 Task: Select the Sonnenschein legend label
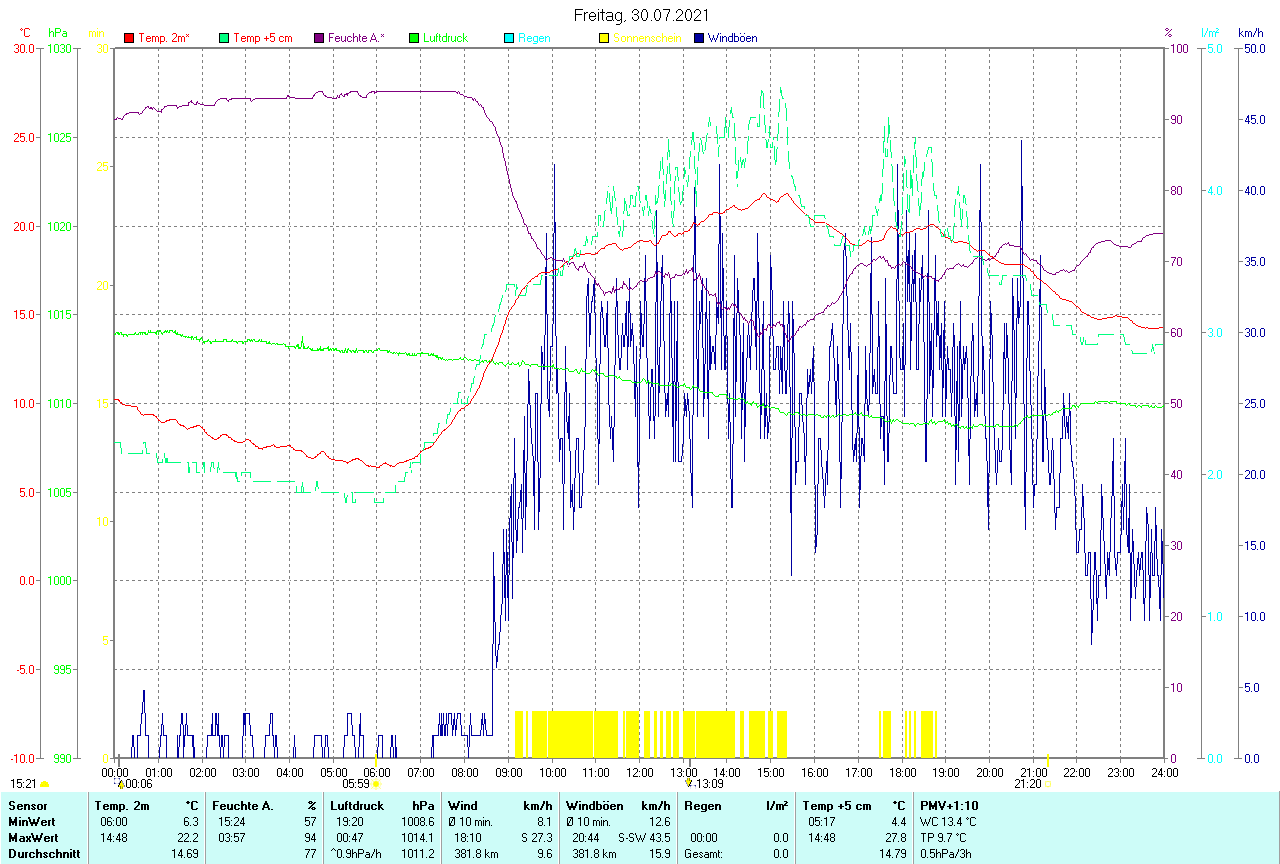[647, 38]
